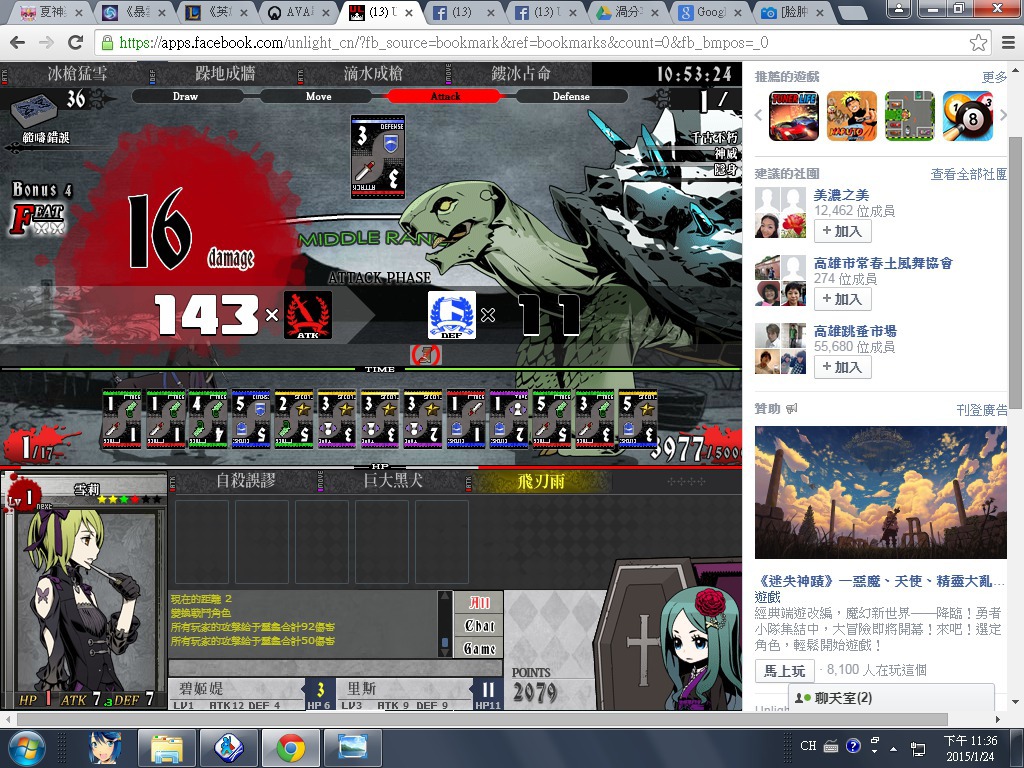This screenshot has height=768, width=1024.
Task: Open the 迷失神蹟 ad image
Action: (x=880, y=492)
